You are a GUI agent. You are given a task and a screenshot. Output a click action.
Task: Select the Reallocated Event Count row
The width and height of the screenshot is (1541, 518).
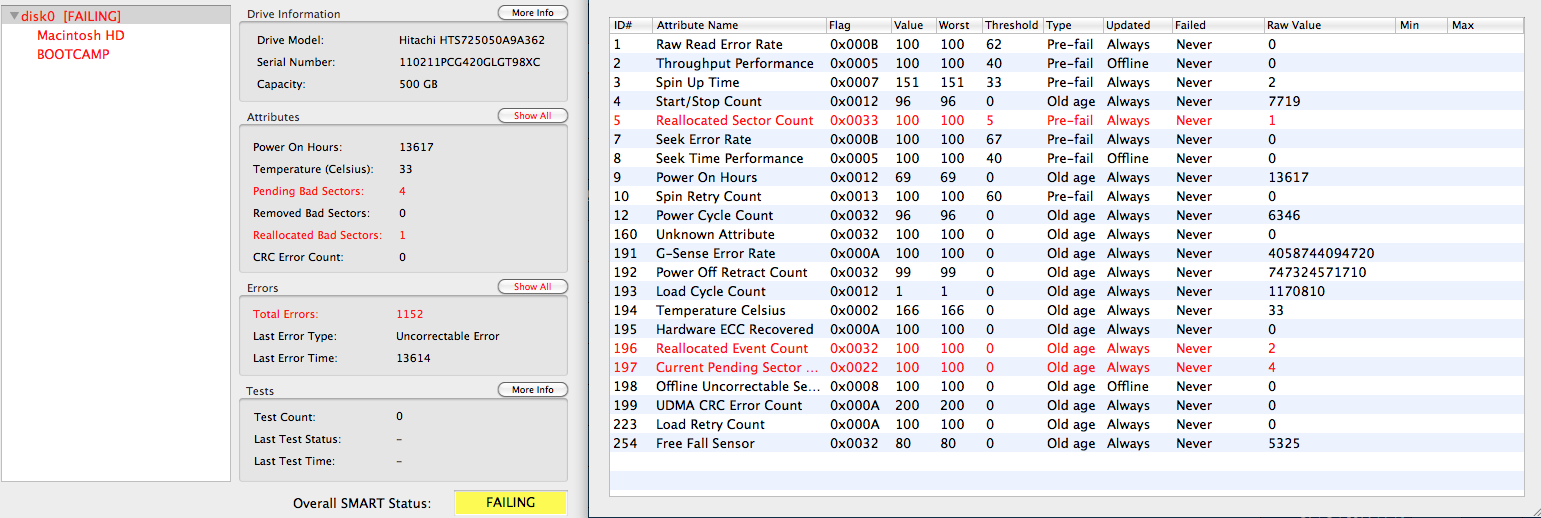[x=731, y=349]
